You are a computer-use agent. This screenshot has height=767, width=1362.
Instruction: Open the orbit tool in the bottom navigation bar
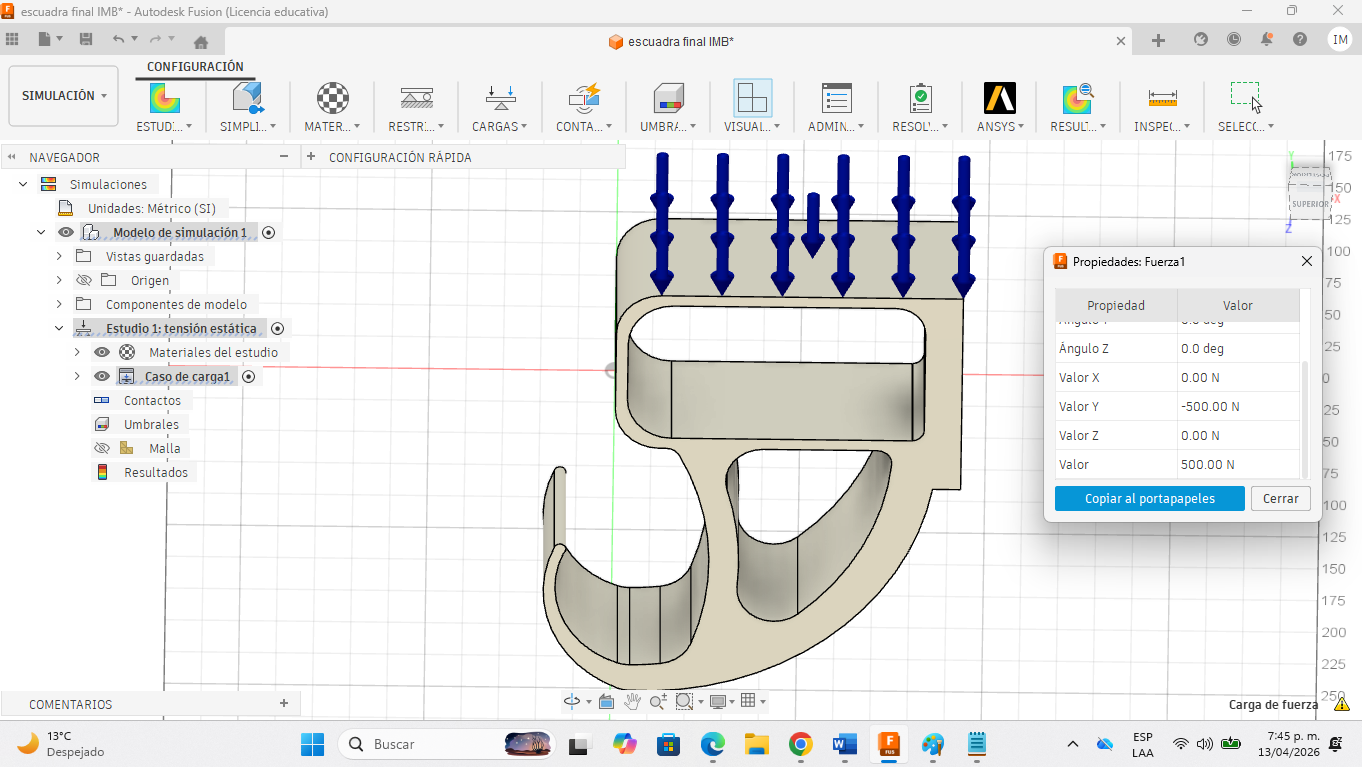click(572, 701)
